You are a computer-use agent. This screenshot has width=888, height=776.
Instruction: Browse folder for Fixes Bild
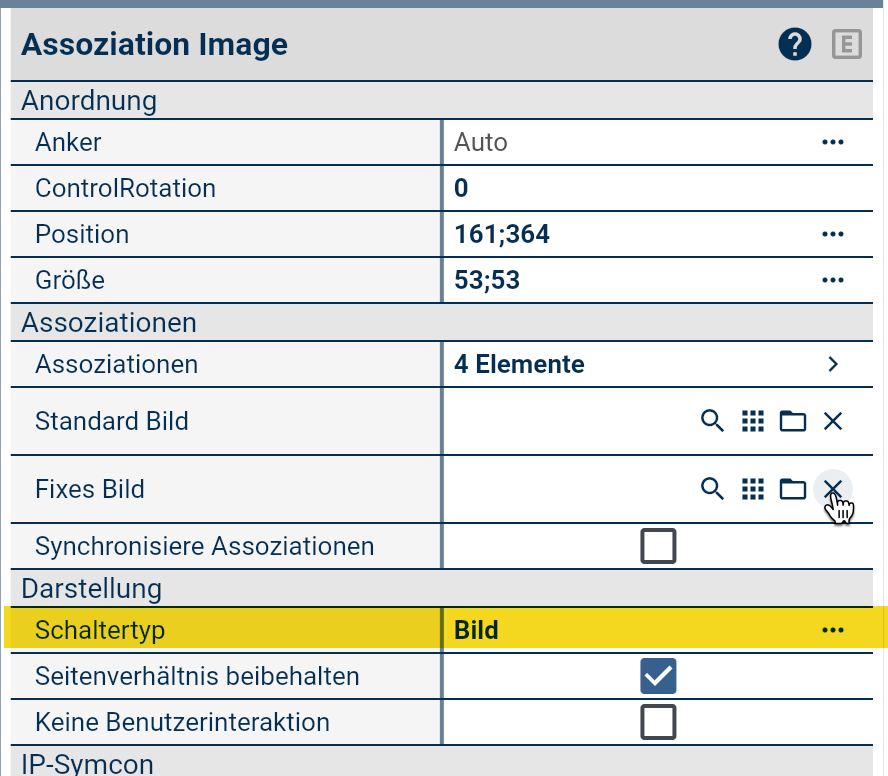pos(793,489)
